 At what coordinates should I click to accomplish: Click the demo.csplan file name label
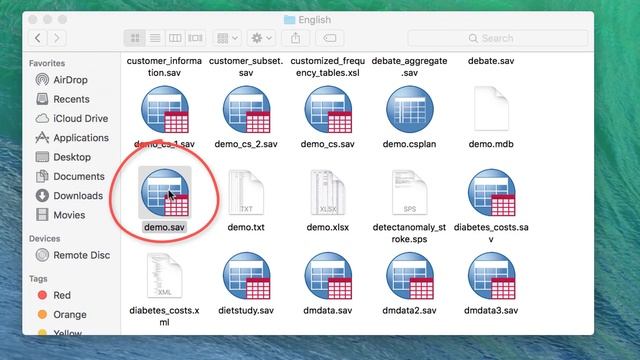(409, 144)
